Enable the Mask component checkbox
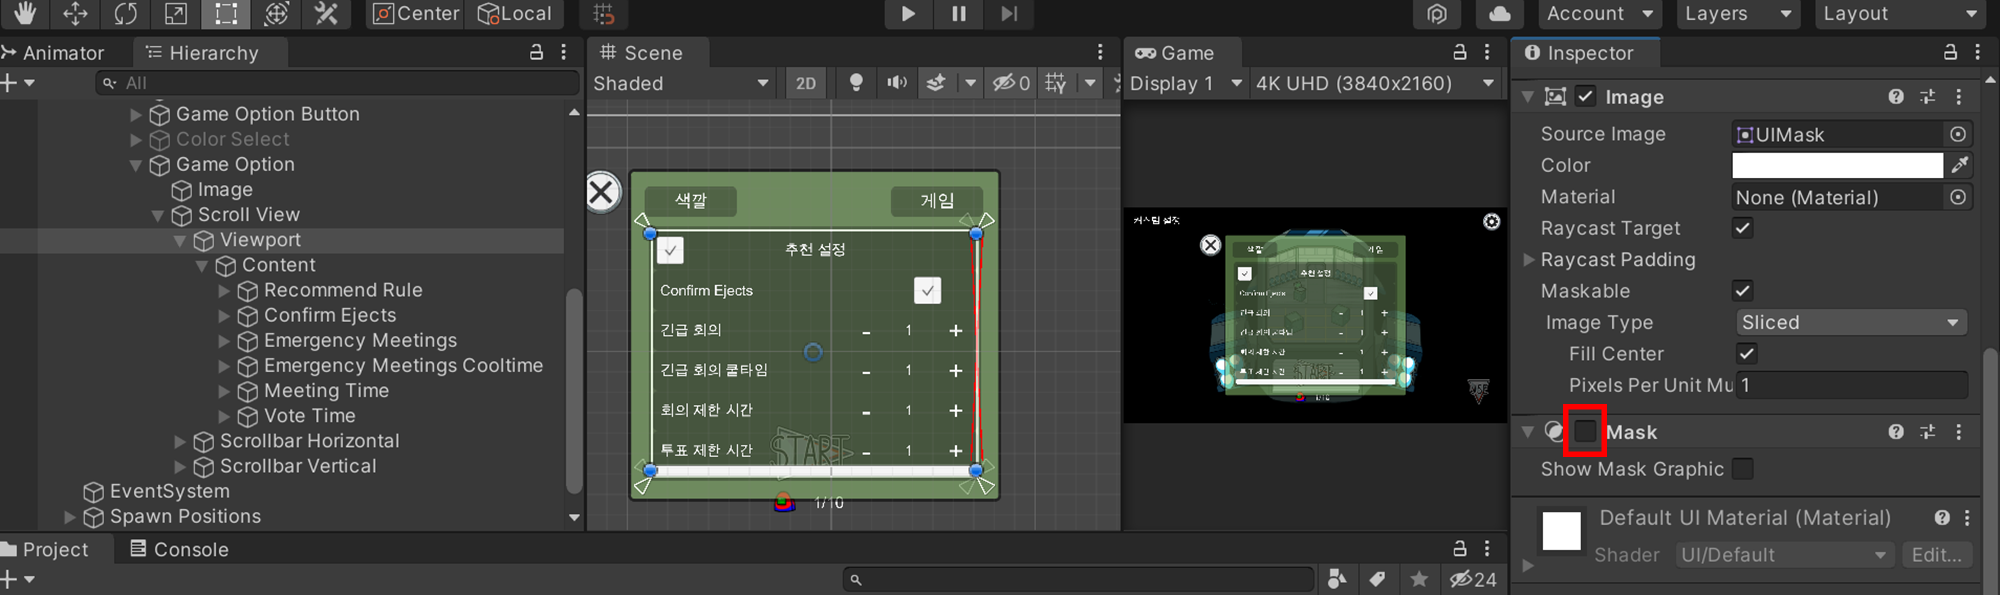This screenshot has width=2000, height=595. [1585, 431]
